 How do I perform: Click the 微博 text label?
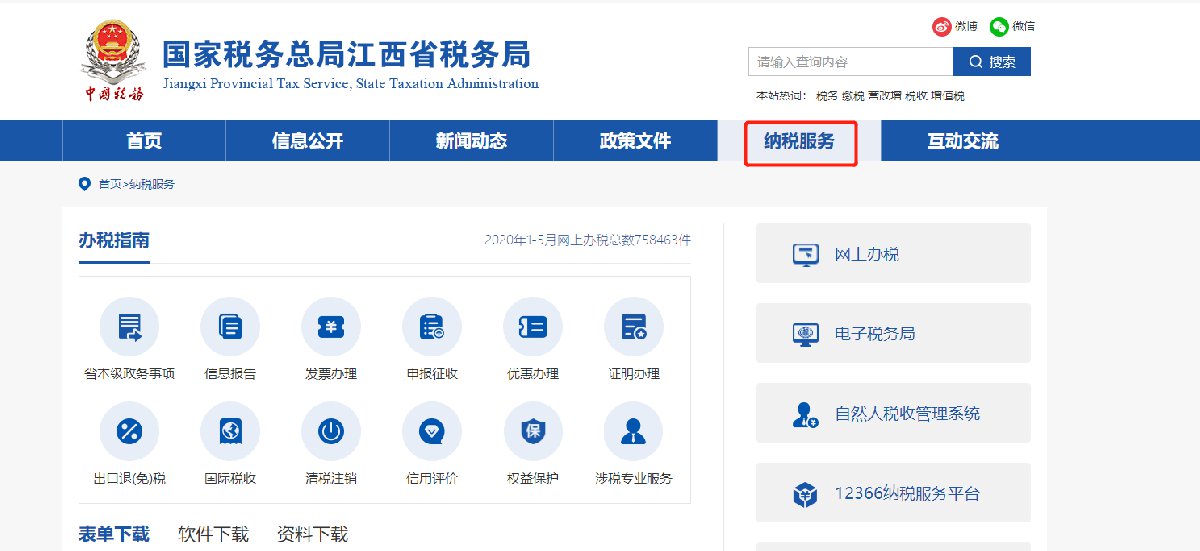[x=966, y=27]
